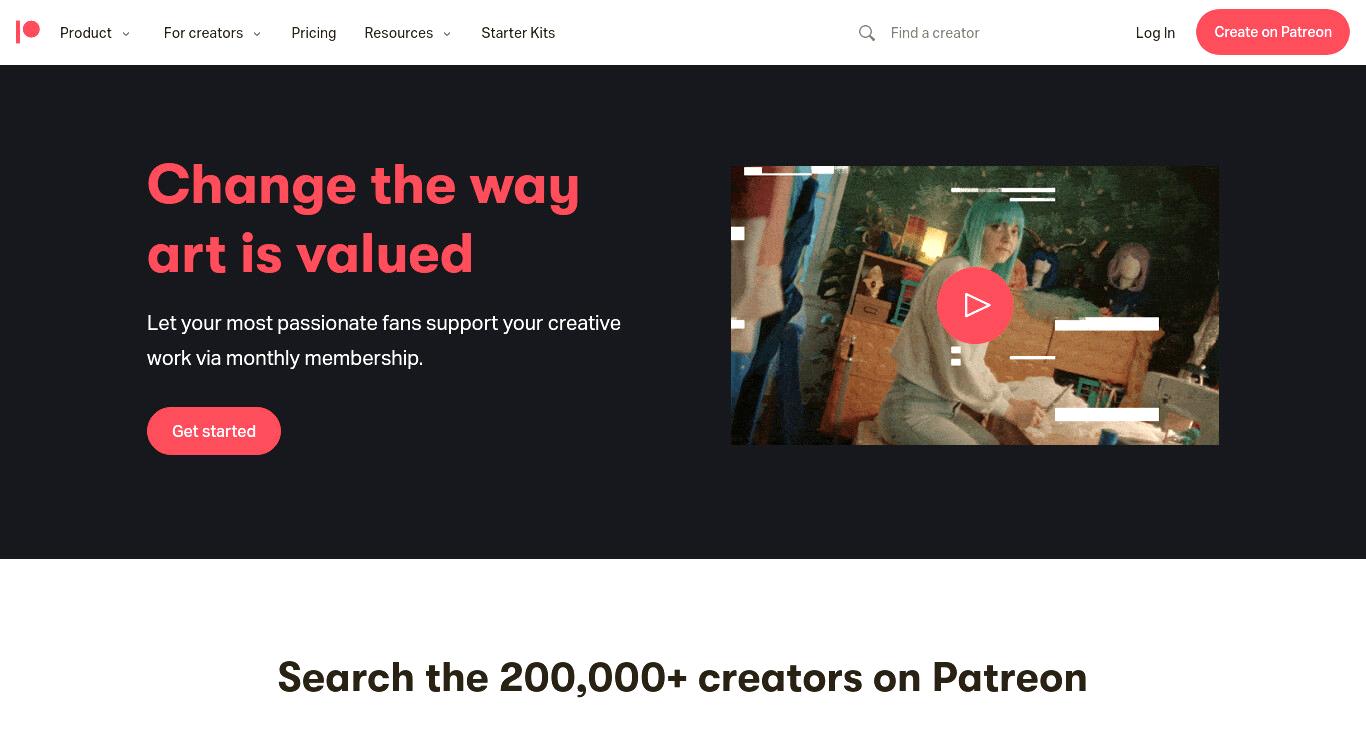The height and width of the screenshot is (741, 1366).
Task: Open the Starter Kits link
Action: [x=518, y=33]
